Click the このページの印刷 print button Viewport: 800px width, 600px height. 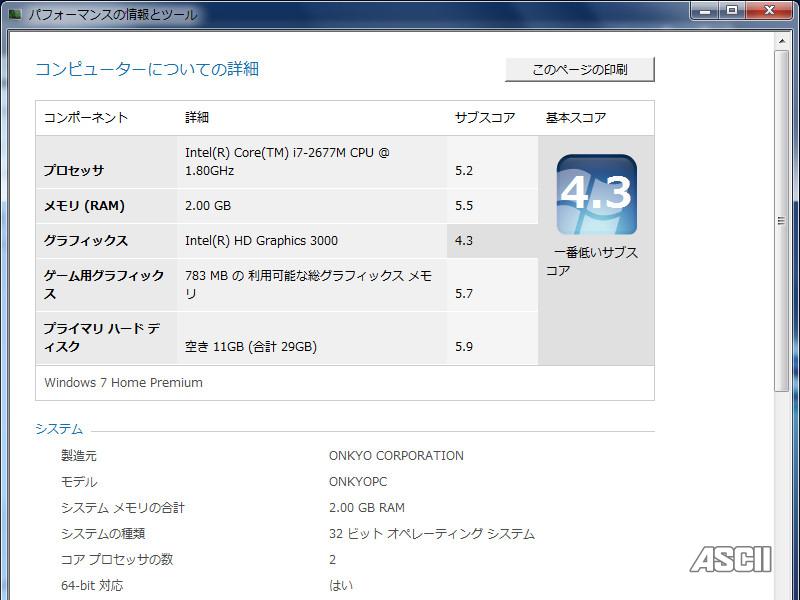[x=580, y=69]
